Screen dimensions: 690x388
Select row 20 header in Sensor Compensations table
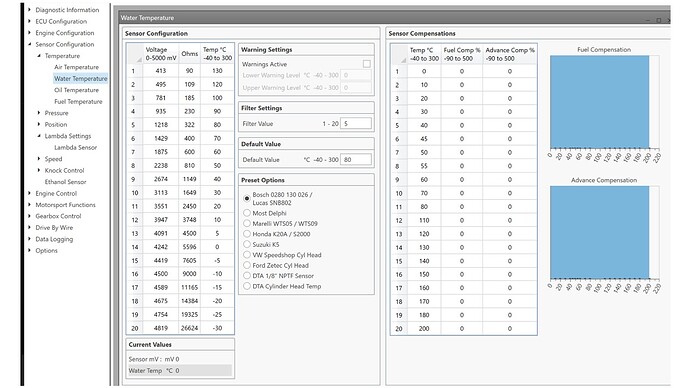click(399, 328)
